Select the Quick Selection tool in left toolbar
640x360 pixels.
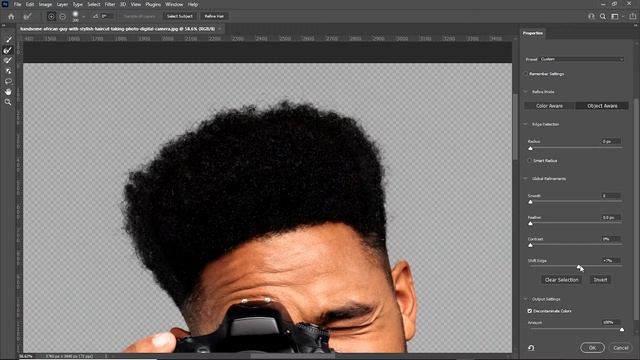(x=8, y=40)
